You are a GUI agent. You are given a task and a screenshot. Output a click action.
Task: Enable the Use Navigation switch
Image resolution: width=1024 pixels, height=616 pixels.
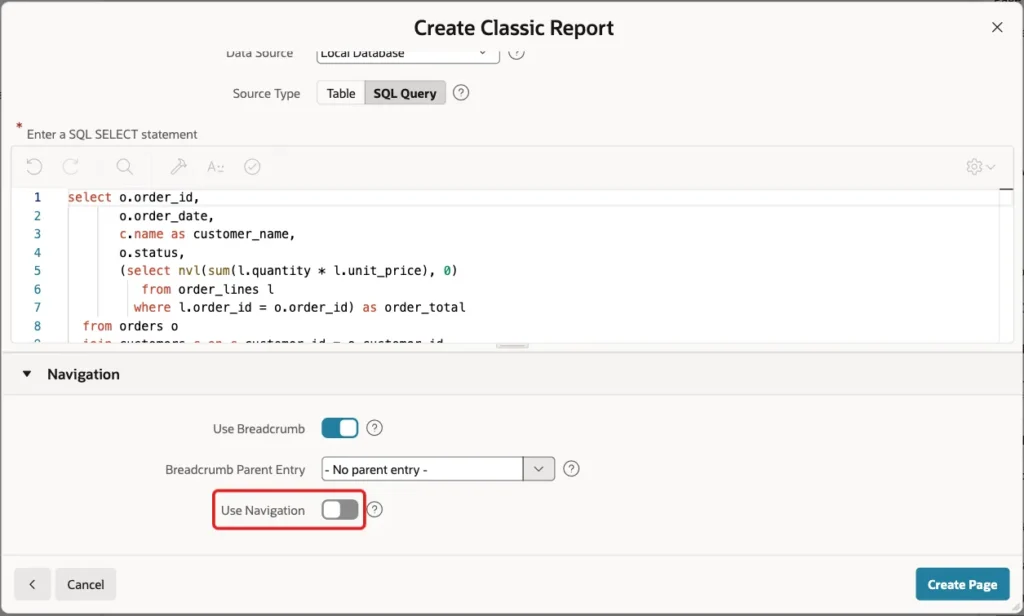click(340, 510)
